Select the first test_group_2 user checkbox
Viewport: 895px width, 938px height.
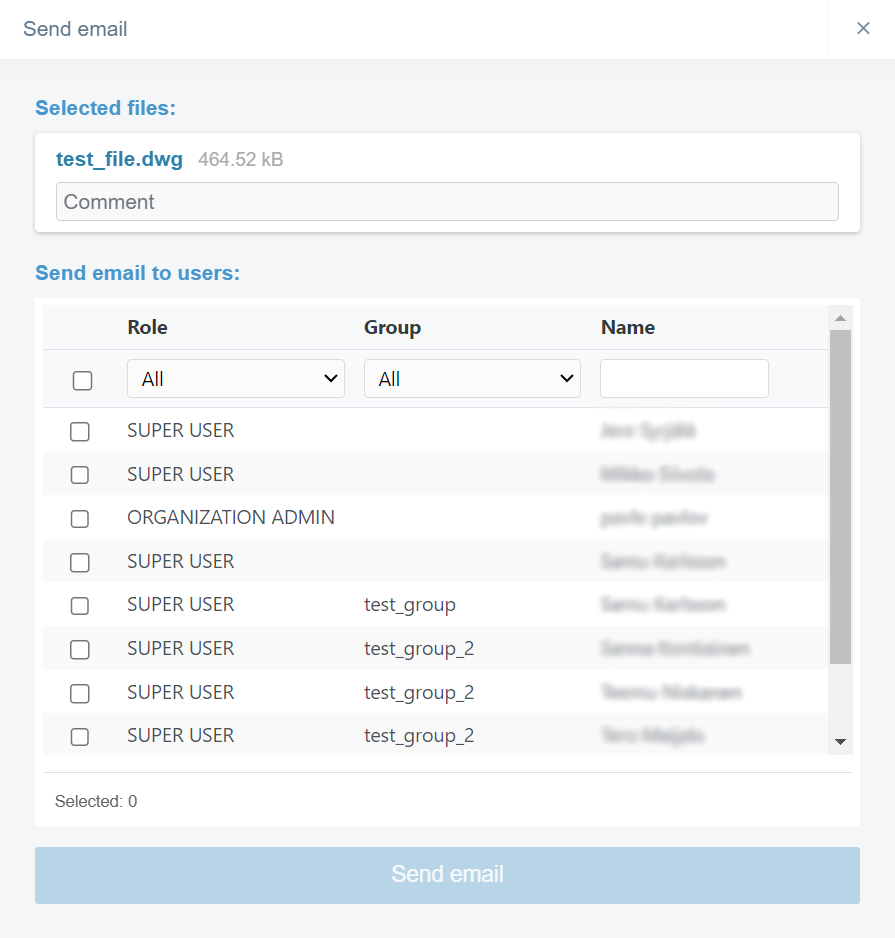click(80, 650)
